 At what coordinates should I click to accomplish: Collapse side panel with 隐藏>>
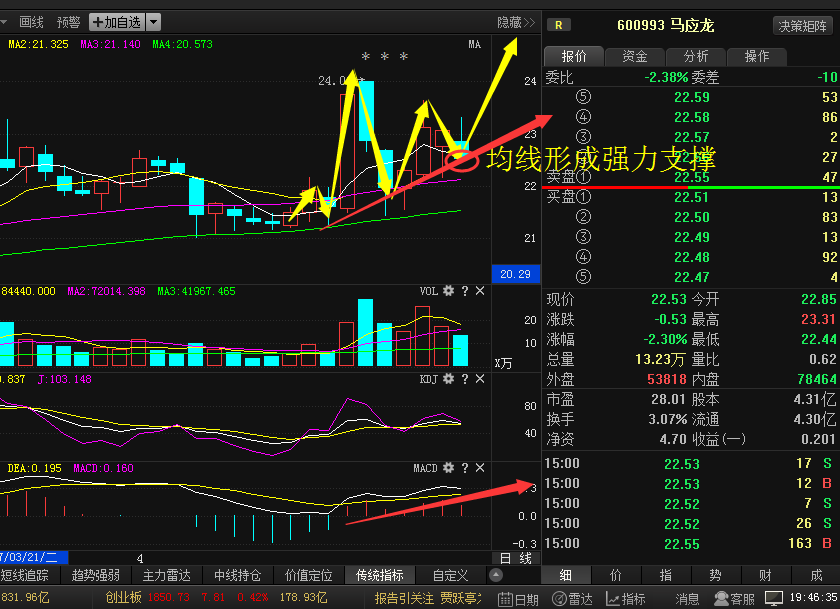pos(516,22)
